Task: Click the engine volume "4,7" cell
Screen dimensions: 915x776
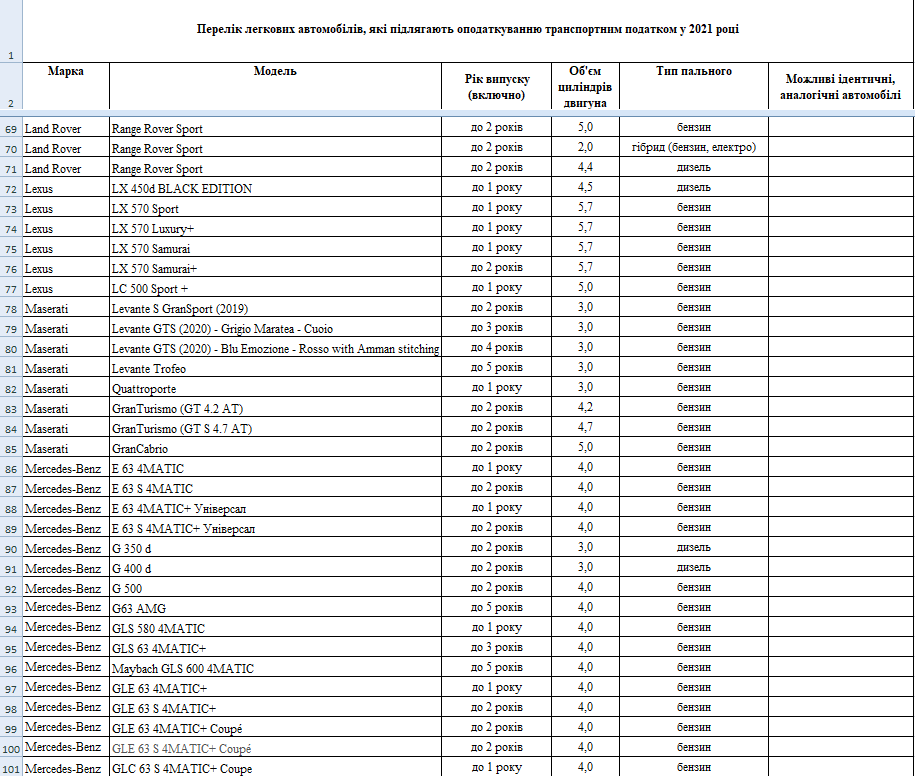Action: pyautogui.click(x=585, y=428)
